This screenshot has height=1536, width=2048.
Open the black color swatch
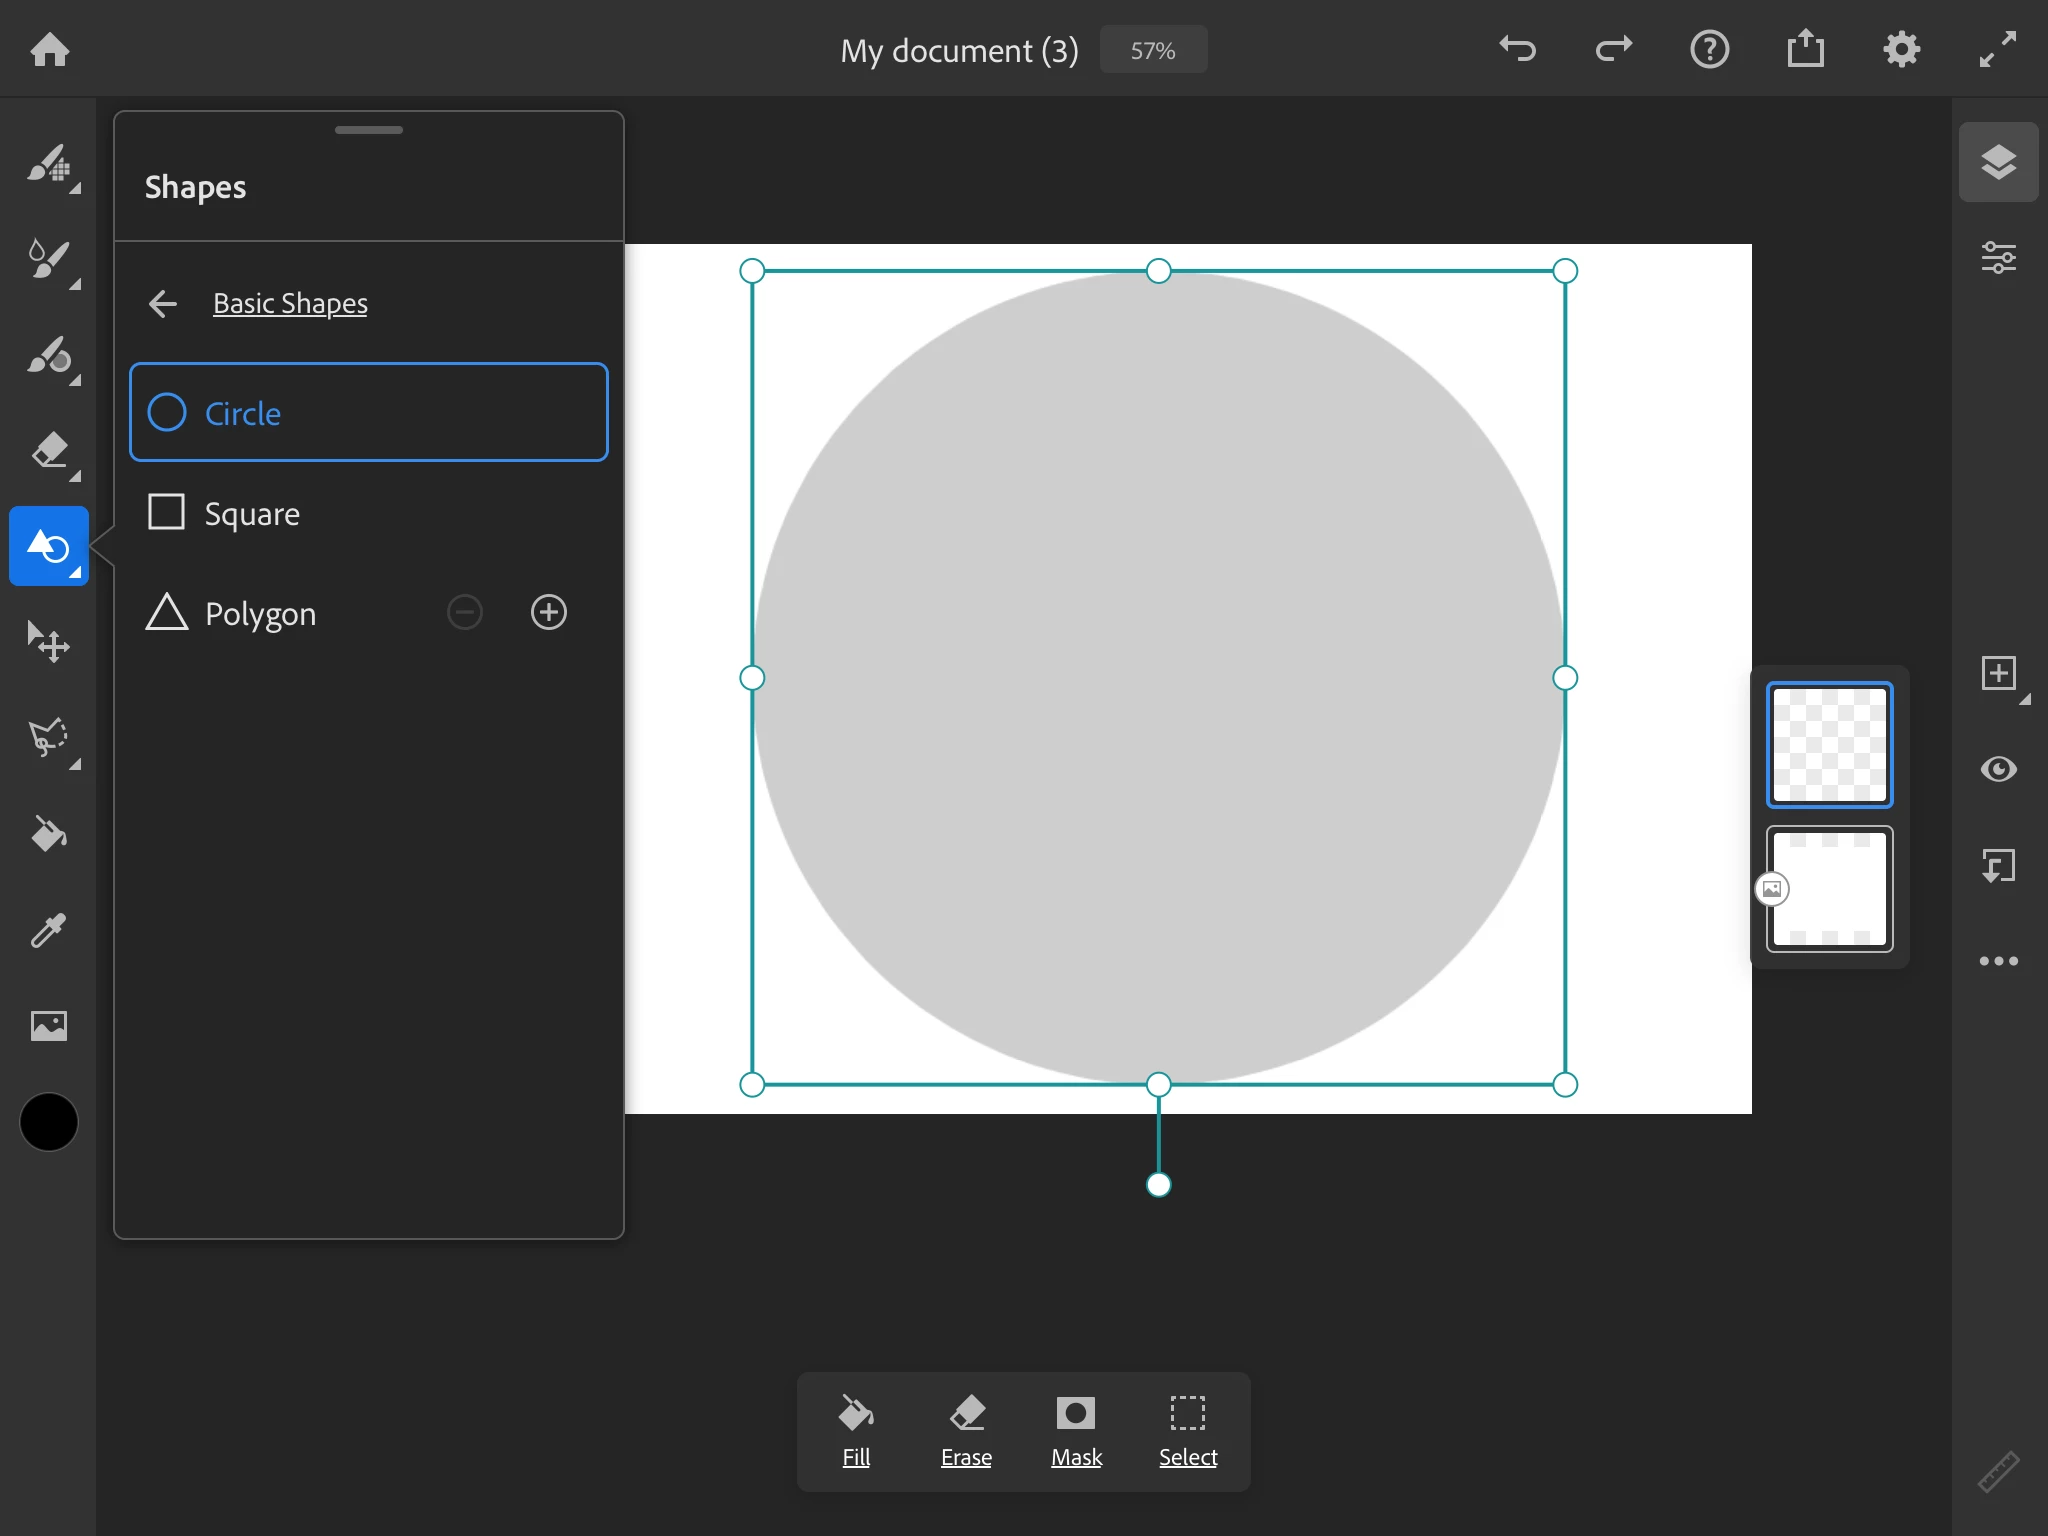click(x=48, y=1122)
